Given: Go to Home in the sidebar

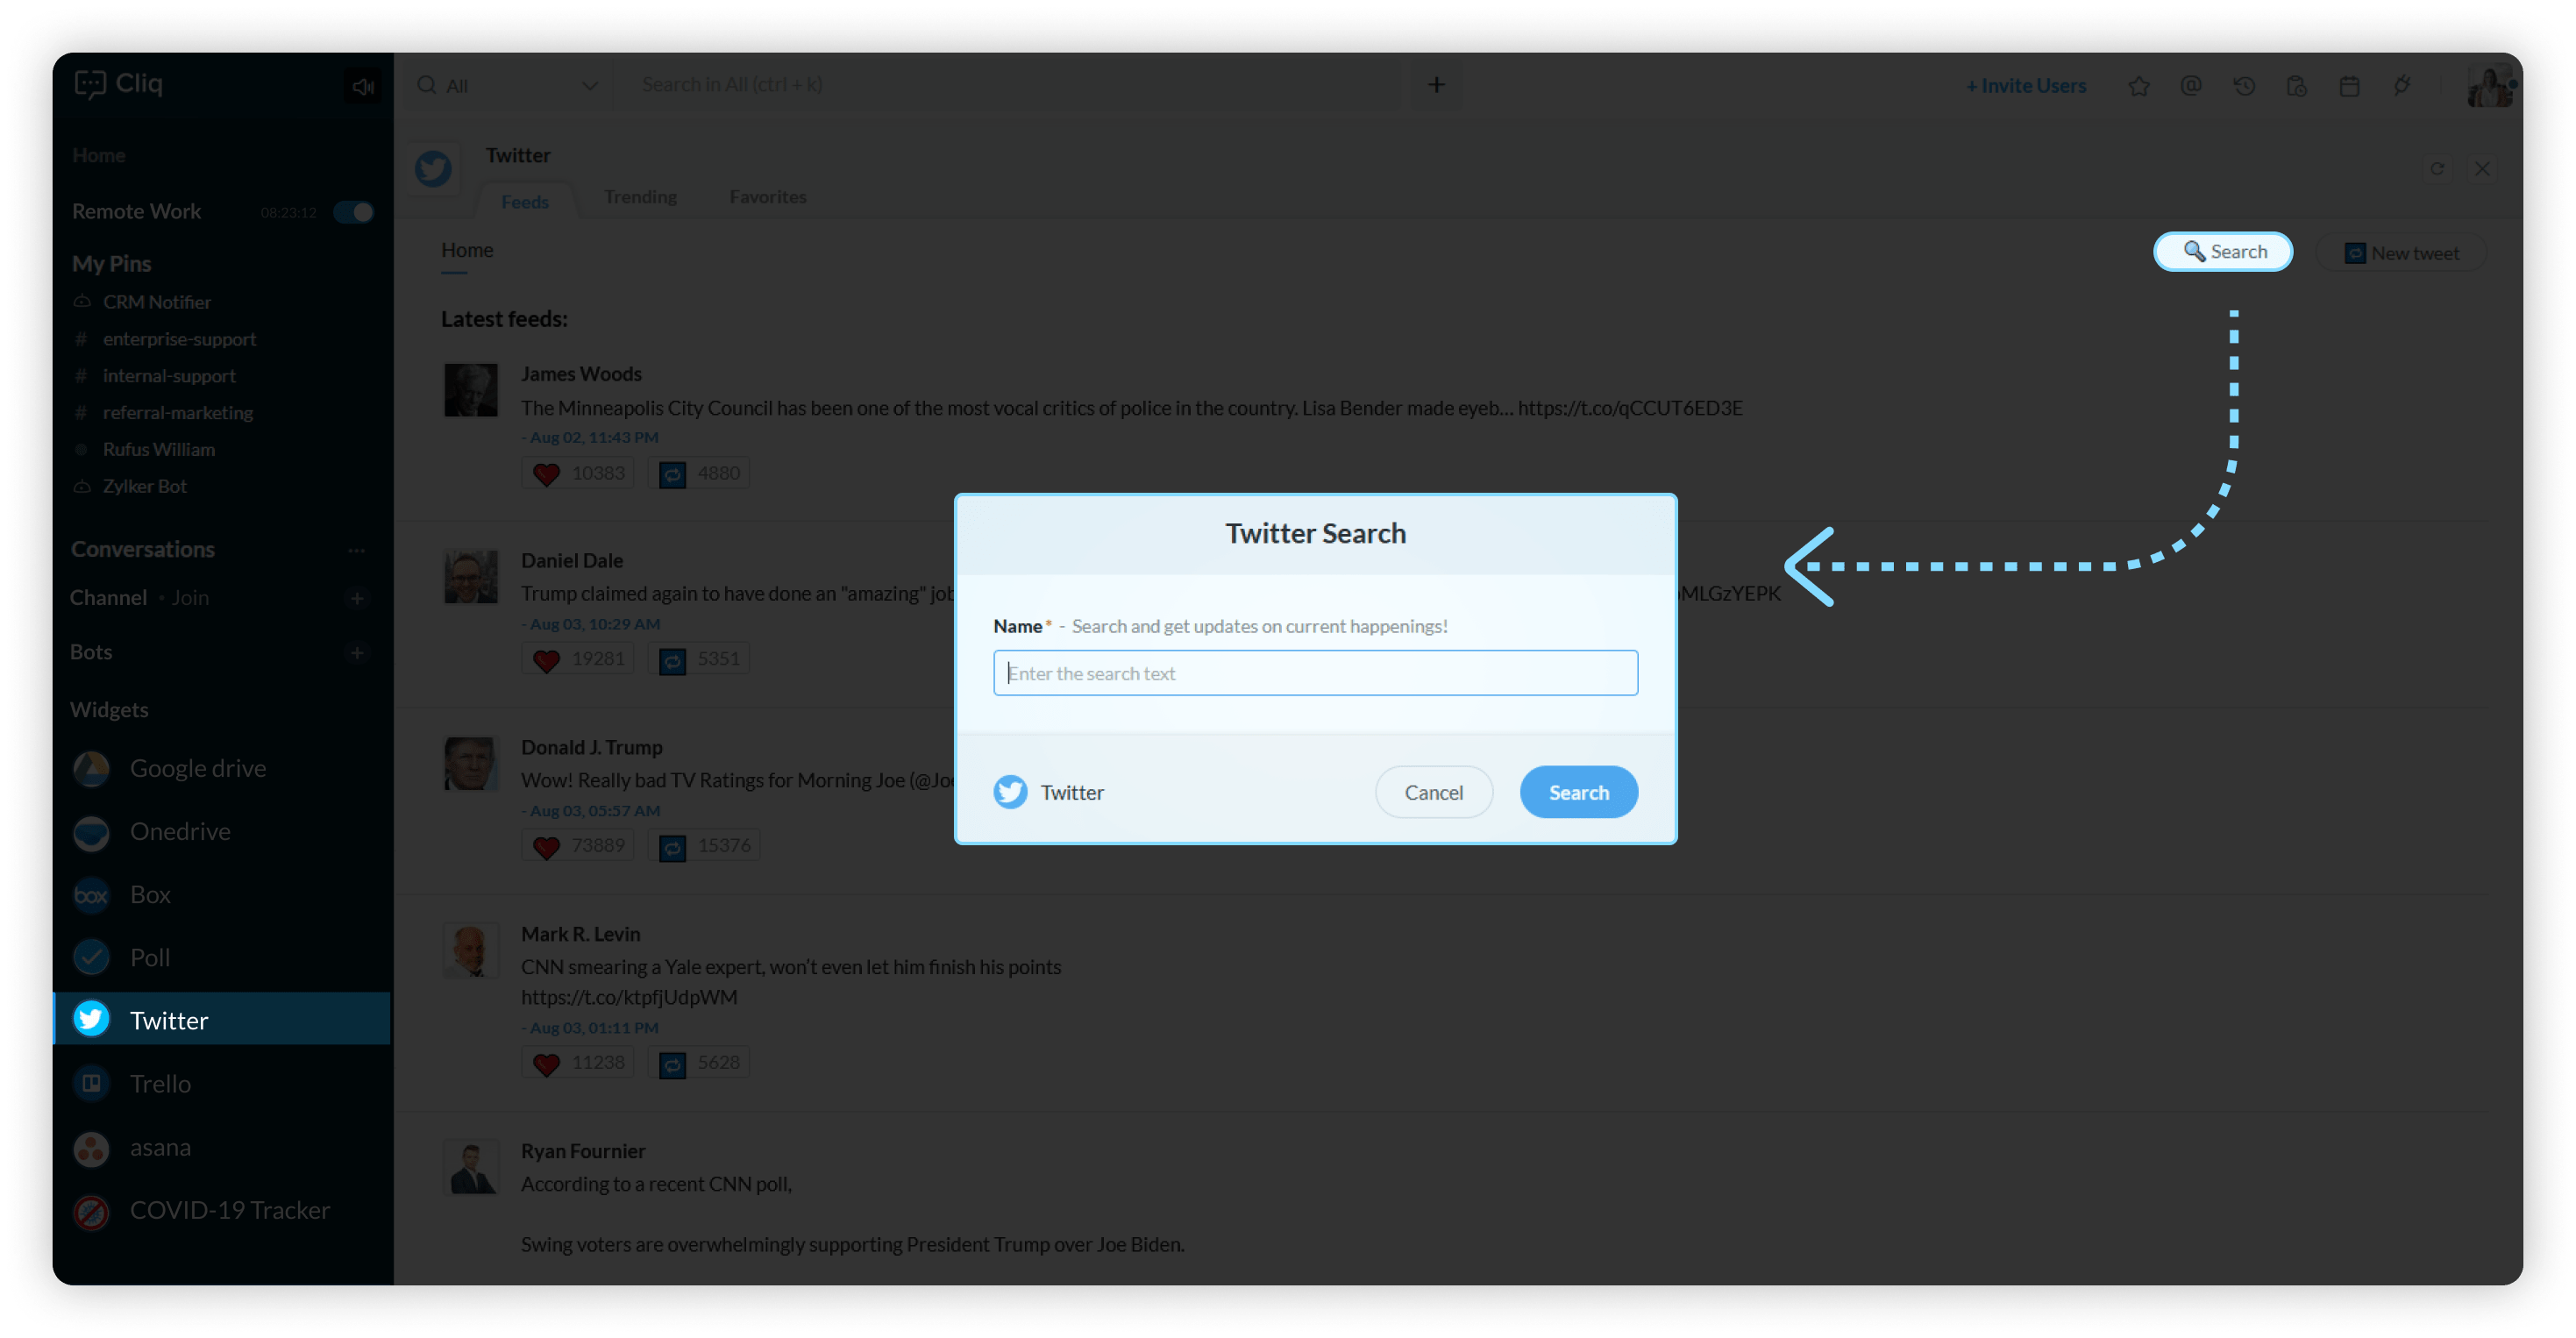Looking at the screenshot, I should tap(99, 156).
